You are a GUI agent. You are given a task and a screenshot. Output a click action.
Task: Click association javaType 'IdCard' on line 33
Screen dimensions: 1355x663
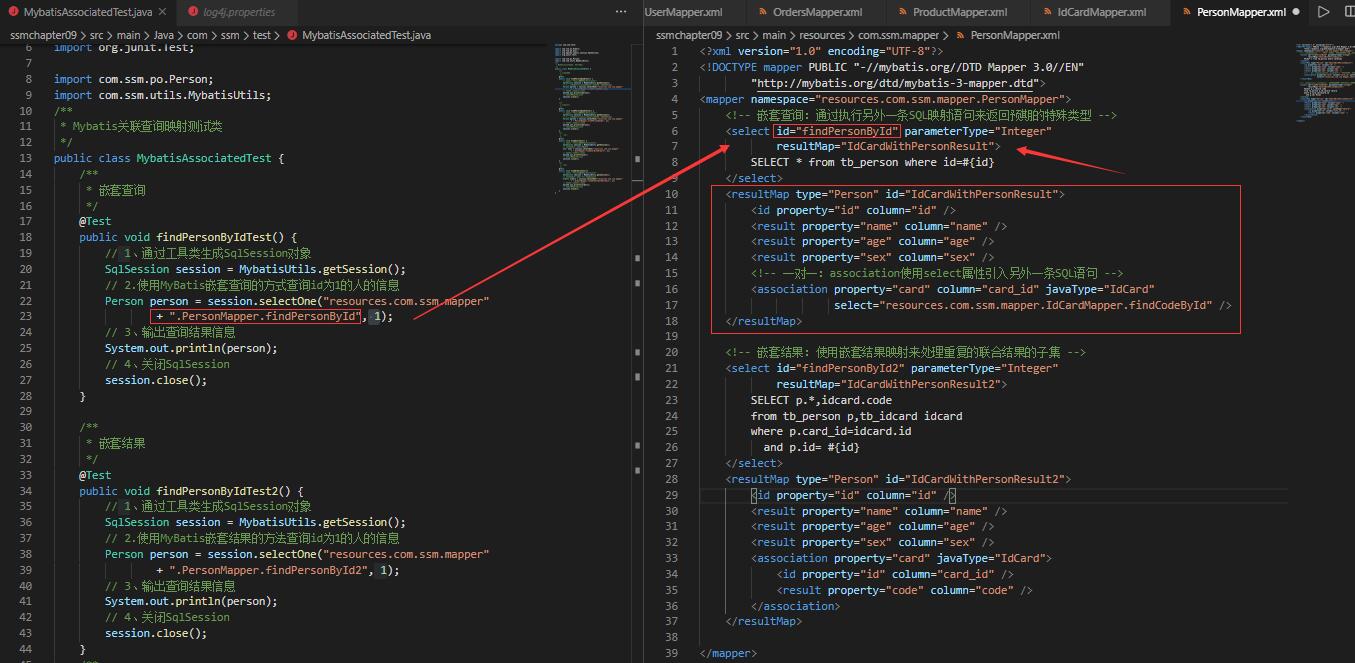click(x=1018, y=558)
